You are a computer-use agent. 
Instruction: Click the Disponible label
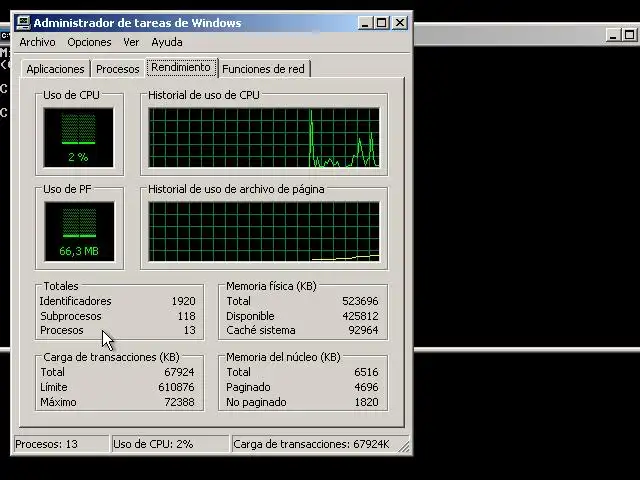coord(250,316)
